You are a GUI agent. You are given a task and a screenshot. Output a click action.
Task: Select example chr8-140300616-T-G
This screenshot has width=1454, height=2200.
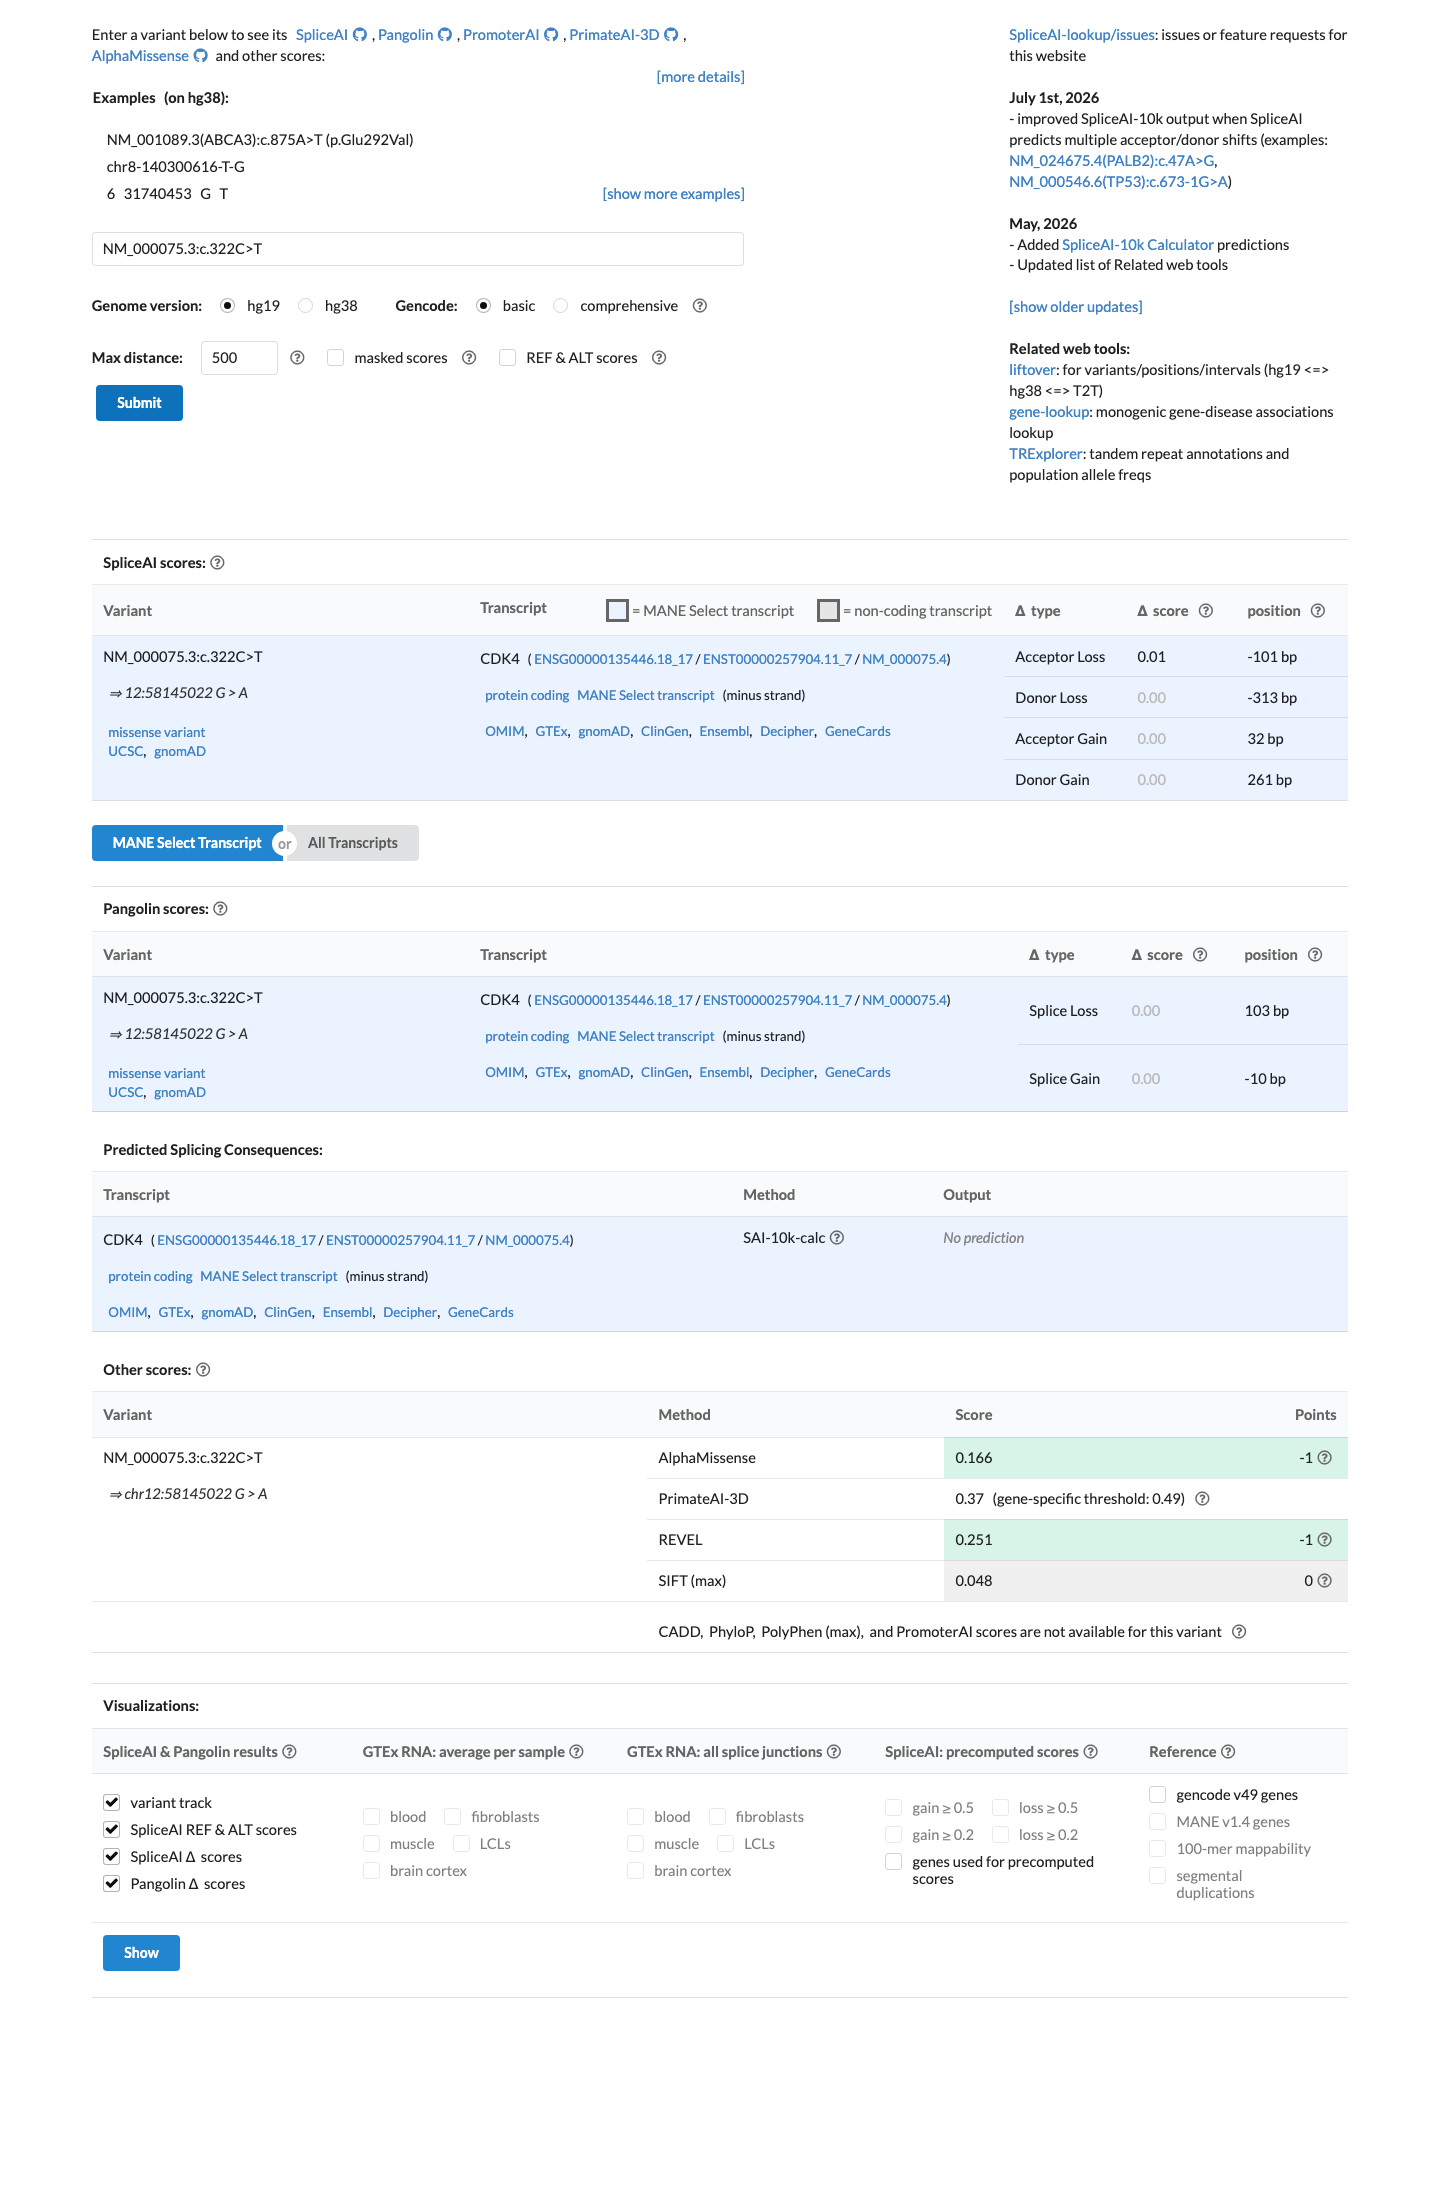tap(175, 167)
